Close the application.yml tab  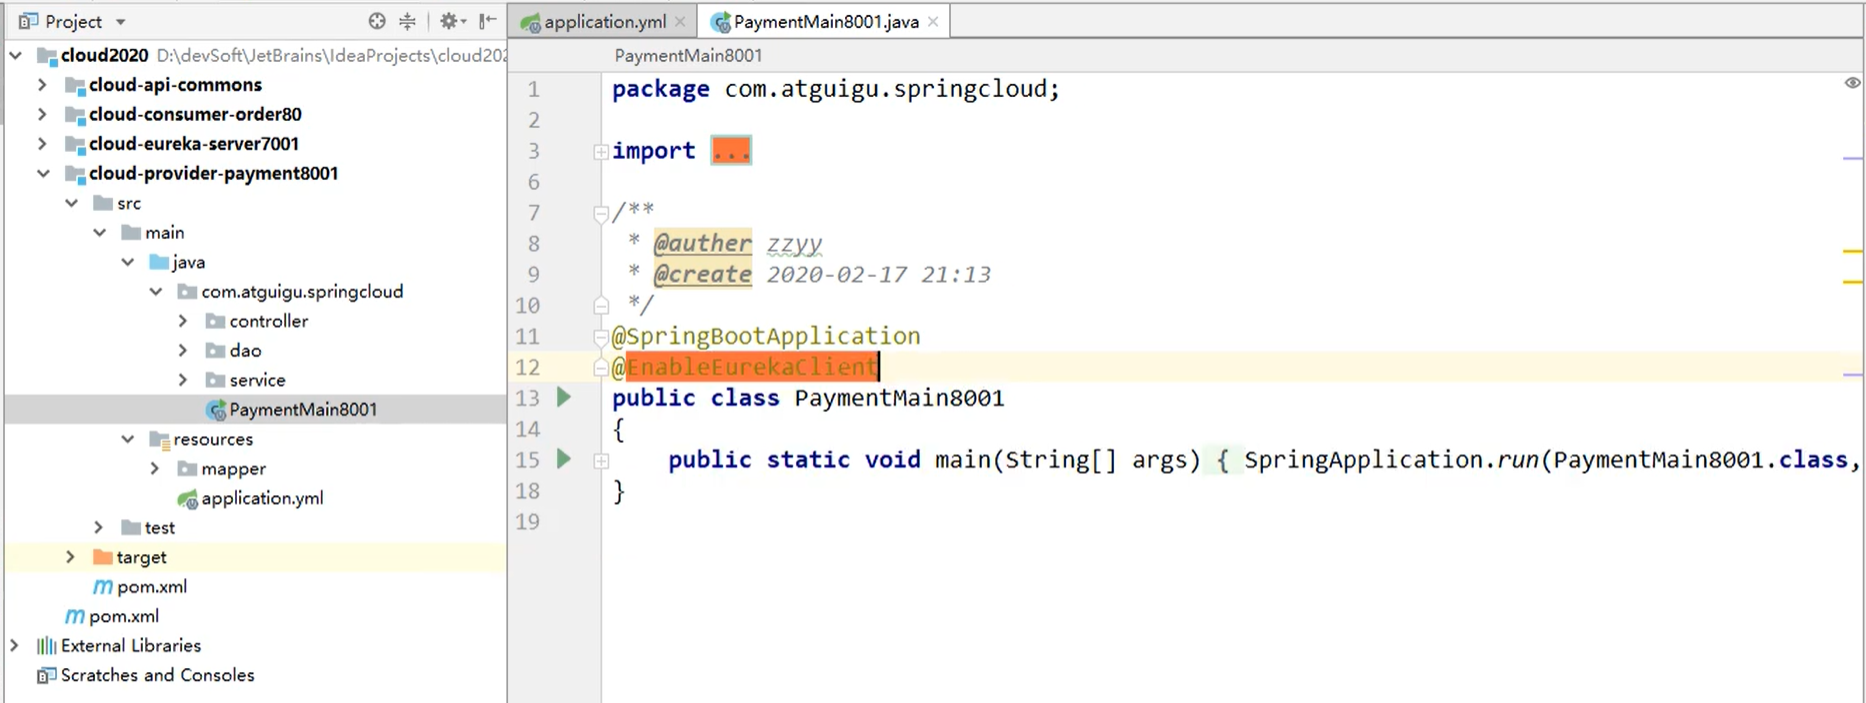680,21
